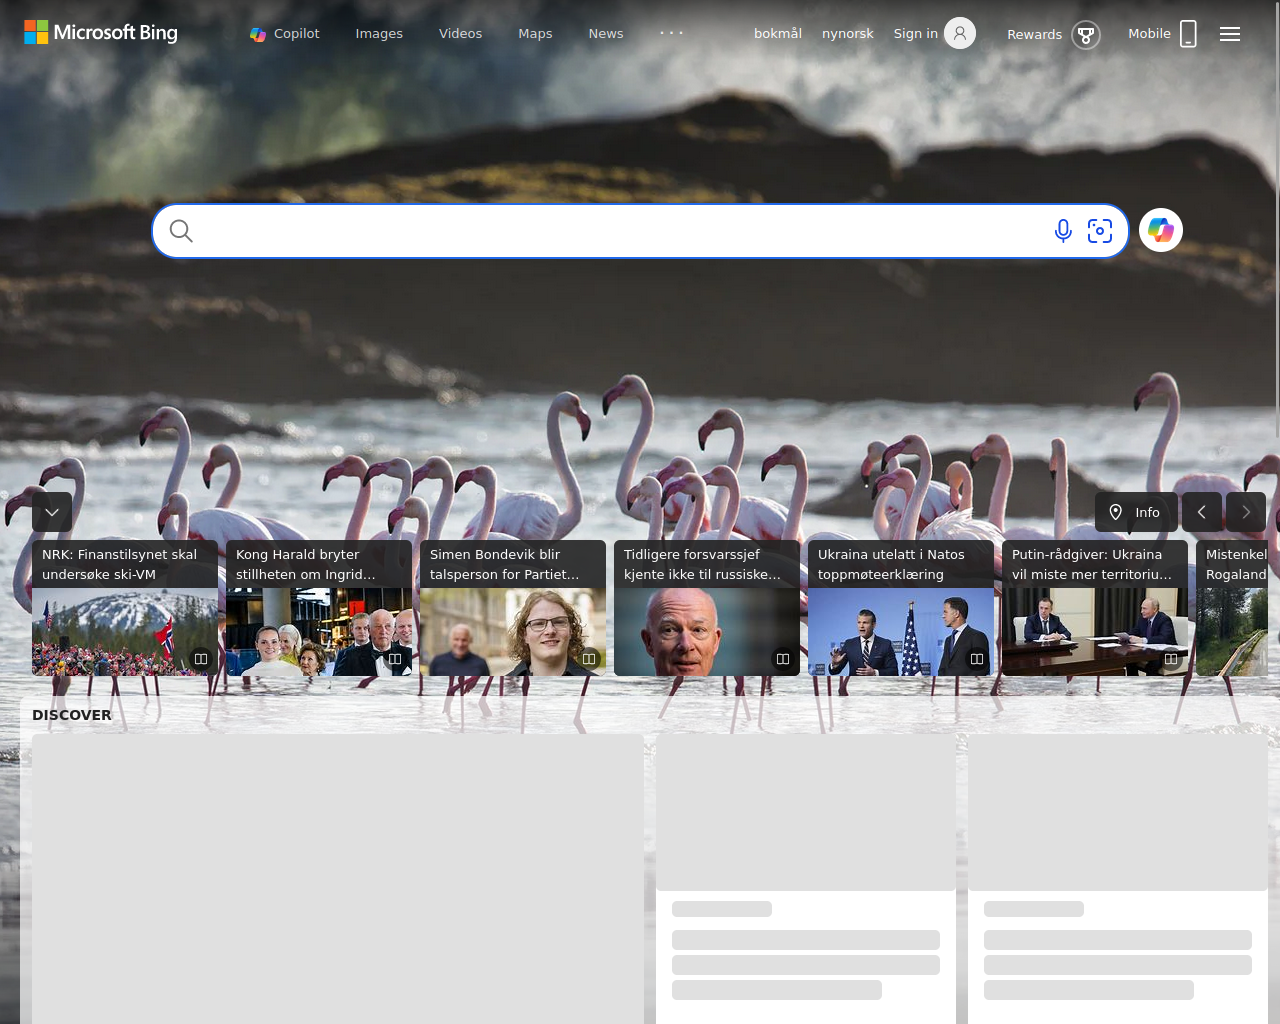The height and width of the screenshot is (1024, 1280).
Task: Click read icon on Simen Bondevik card
Action: click(589, 659)
